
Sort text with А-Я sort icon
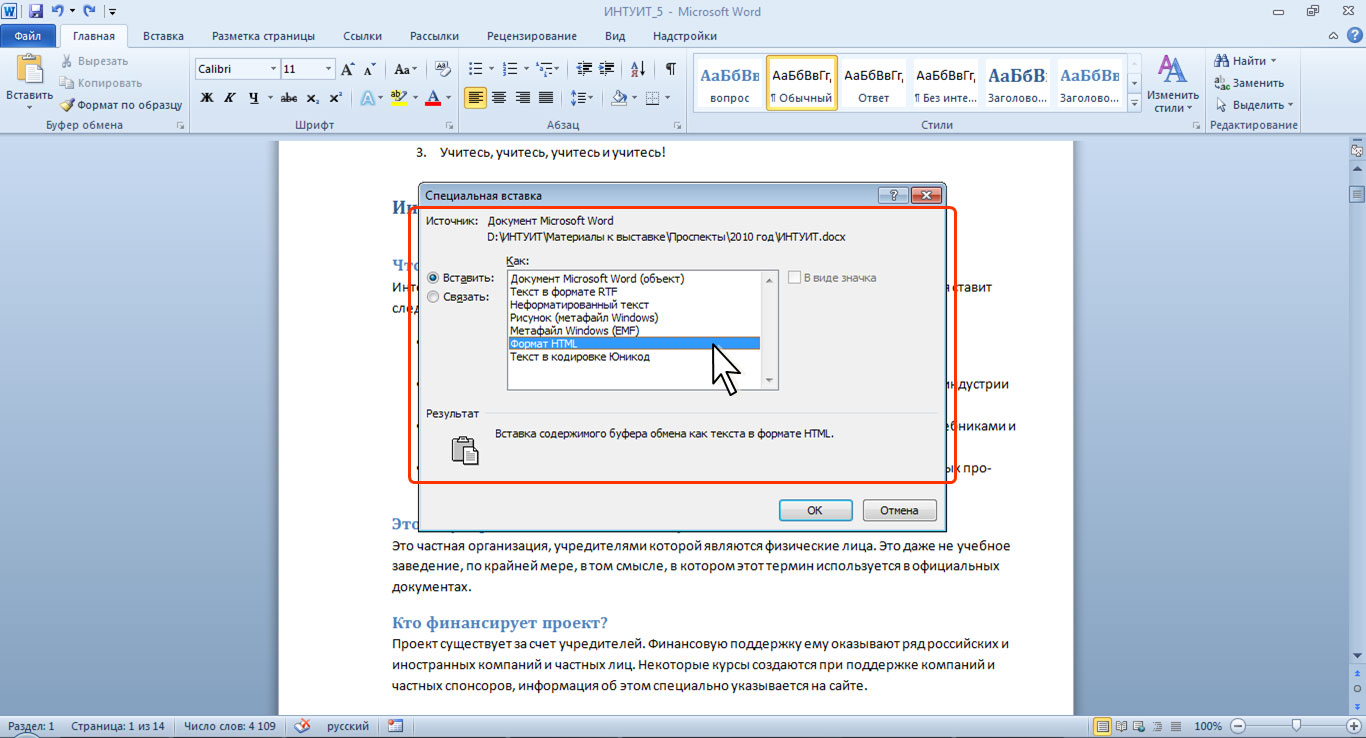pos(639,69)
